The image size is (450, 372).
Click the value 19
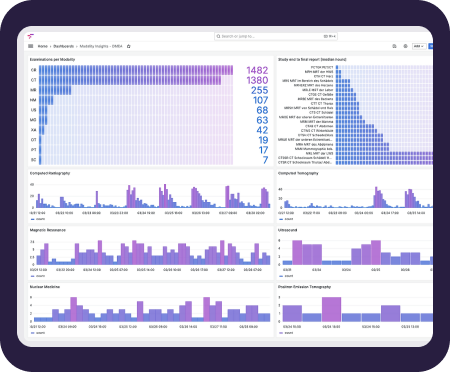click(x=263, y=140)
